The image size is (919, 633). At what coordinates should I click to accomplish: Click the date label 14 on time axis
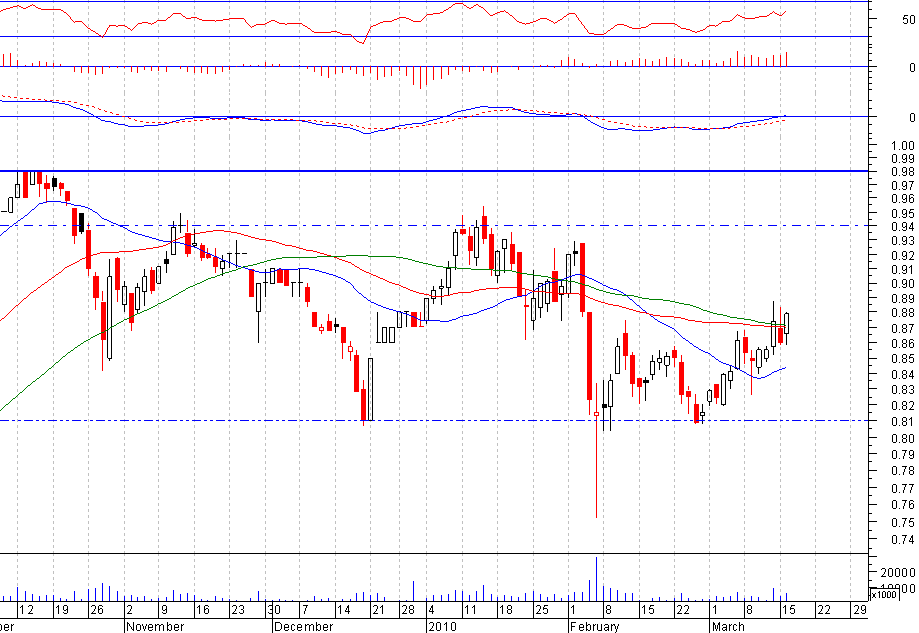pos(343,610)
